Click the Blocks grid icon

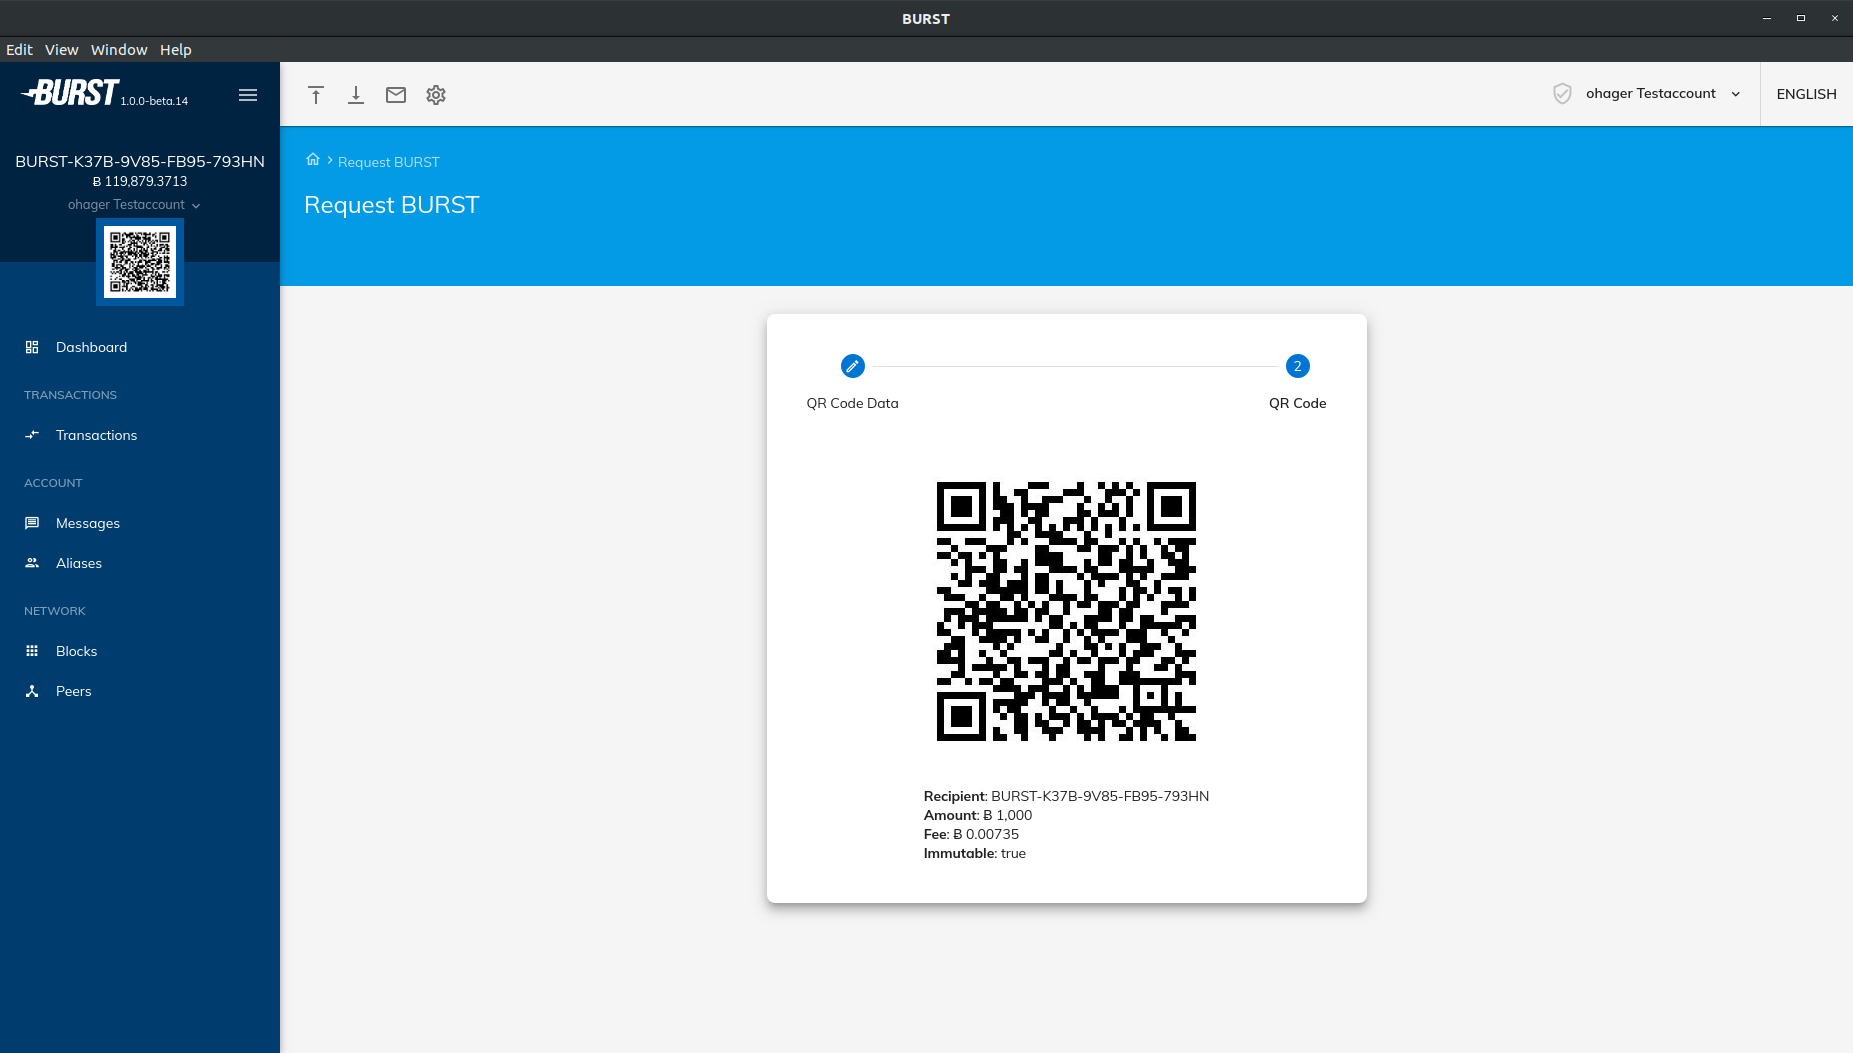[32, 651]
